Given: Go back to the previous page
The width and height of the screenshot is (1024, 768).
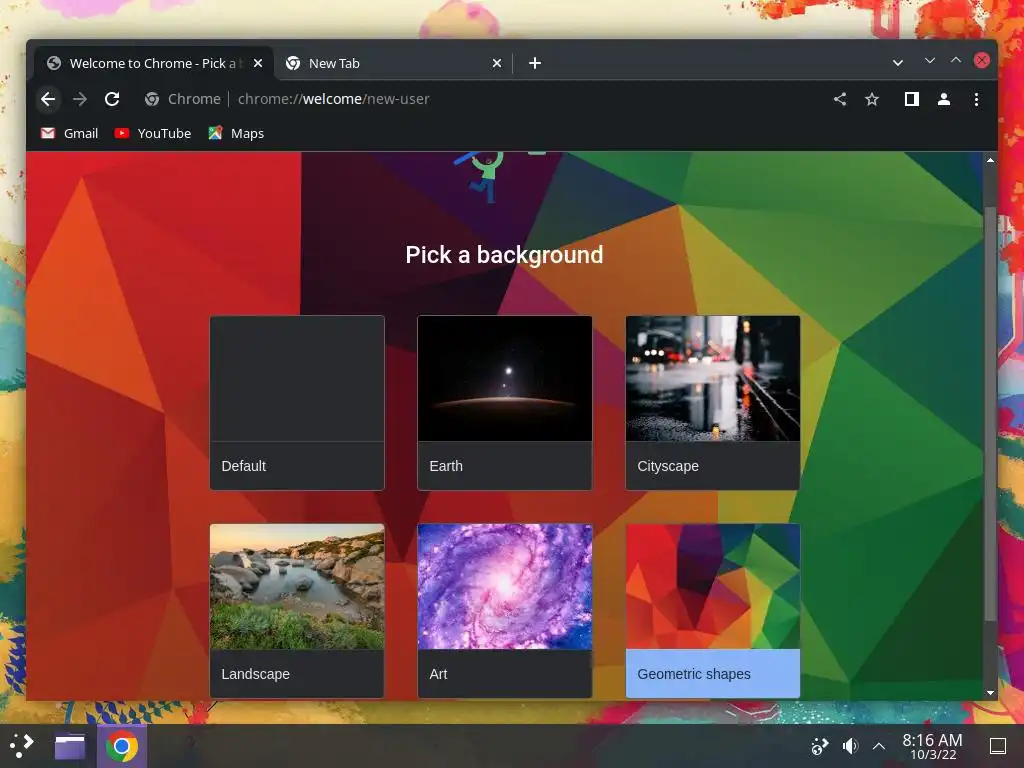Looking at the screenshot, I should tap(48, 99).
